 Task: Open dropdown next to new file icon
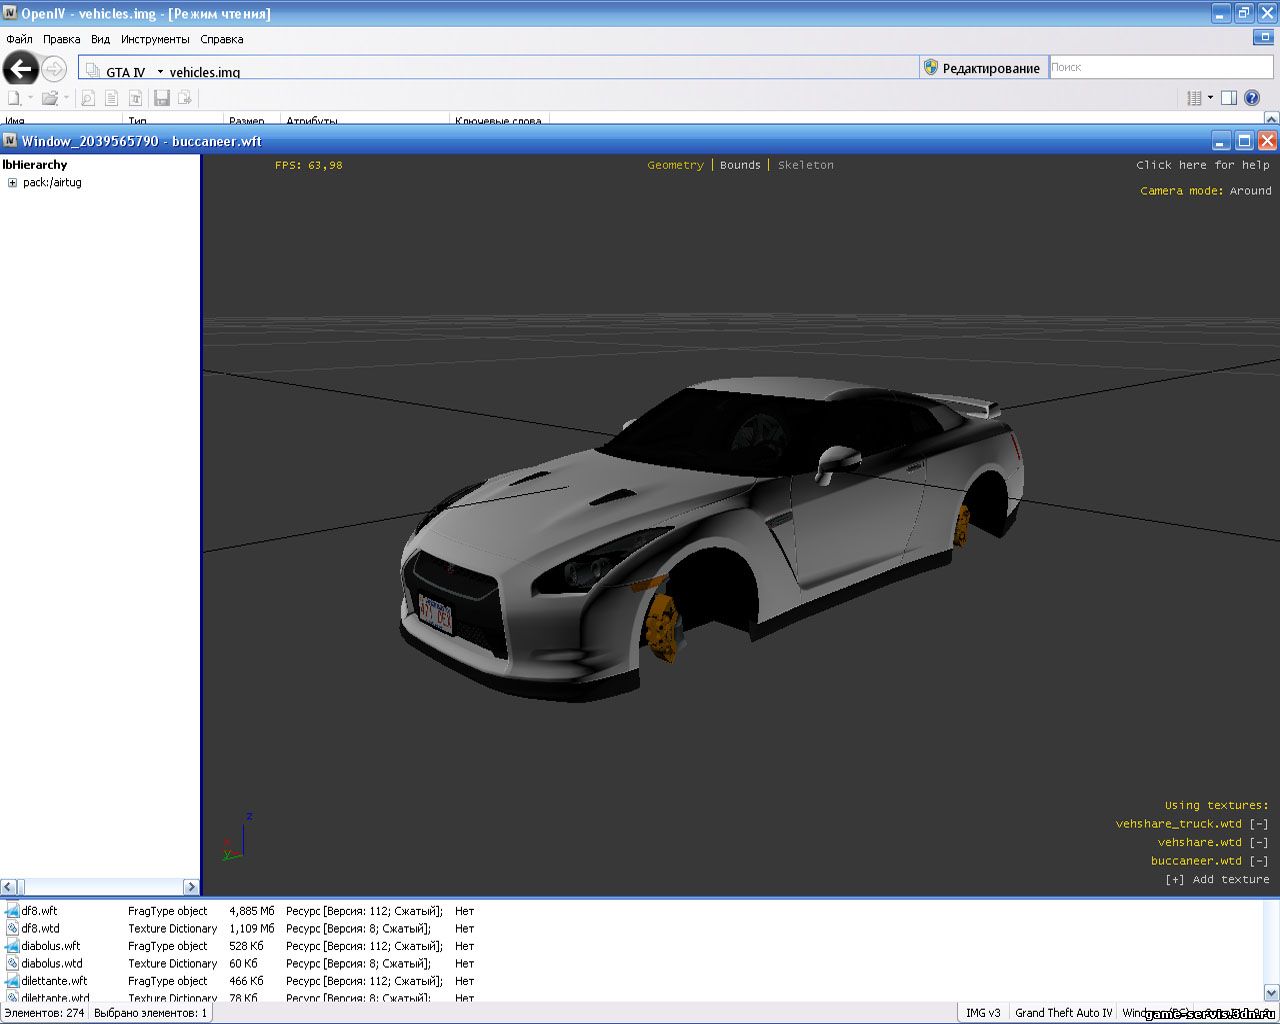coord(30,98)
